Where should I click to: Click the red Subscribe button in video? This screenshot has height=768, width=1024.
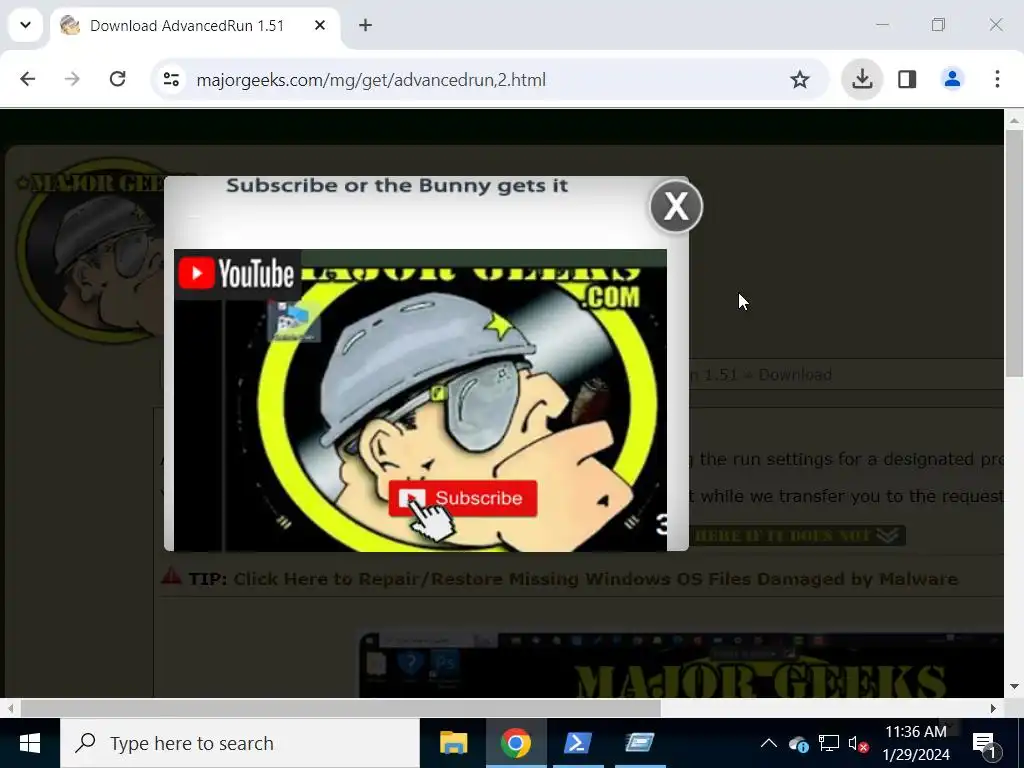tap(463, 498)
